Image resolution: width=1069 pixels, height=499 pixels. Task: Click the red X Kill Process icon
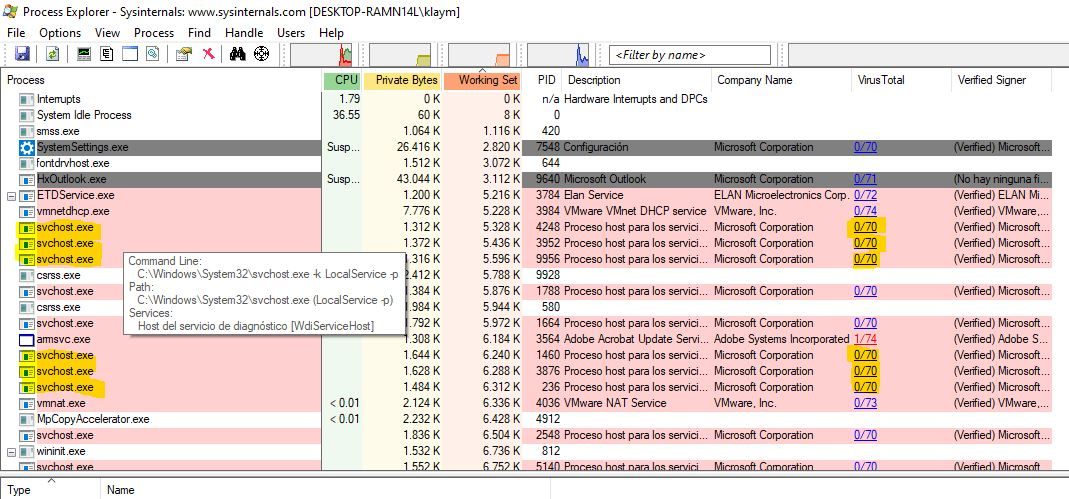[x=208, y=55]
